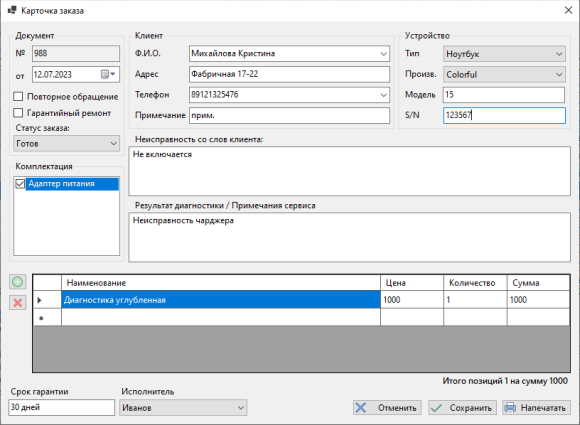
Task: Enable the Повторное обращение checkbox
Action: pyautogui.click(x=18, y=97)
